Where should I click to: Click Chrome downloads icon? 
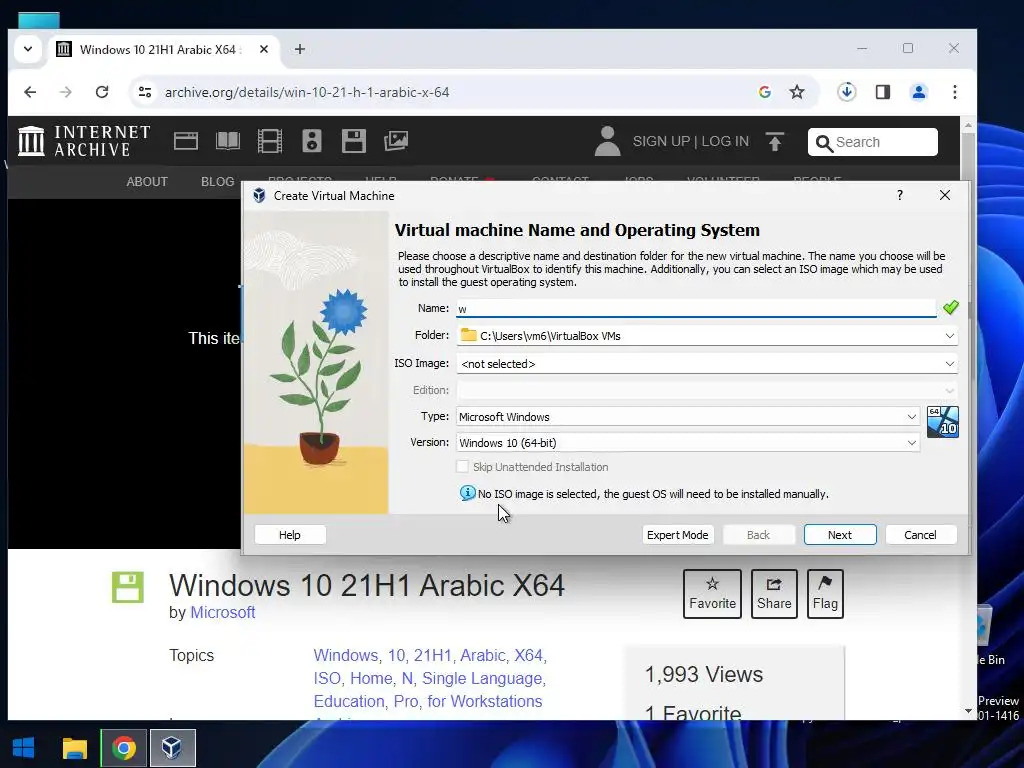(846, 92)
